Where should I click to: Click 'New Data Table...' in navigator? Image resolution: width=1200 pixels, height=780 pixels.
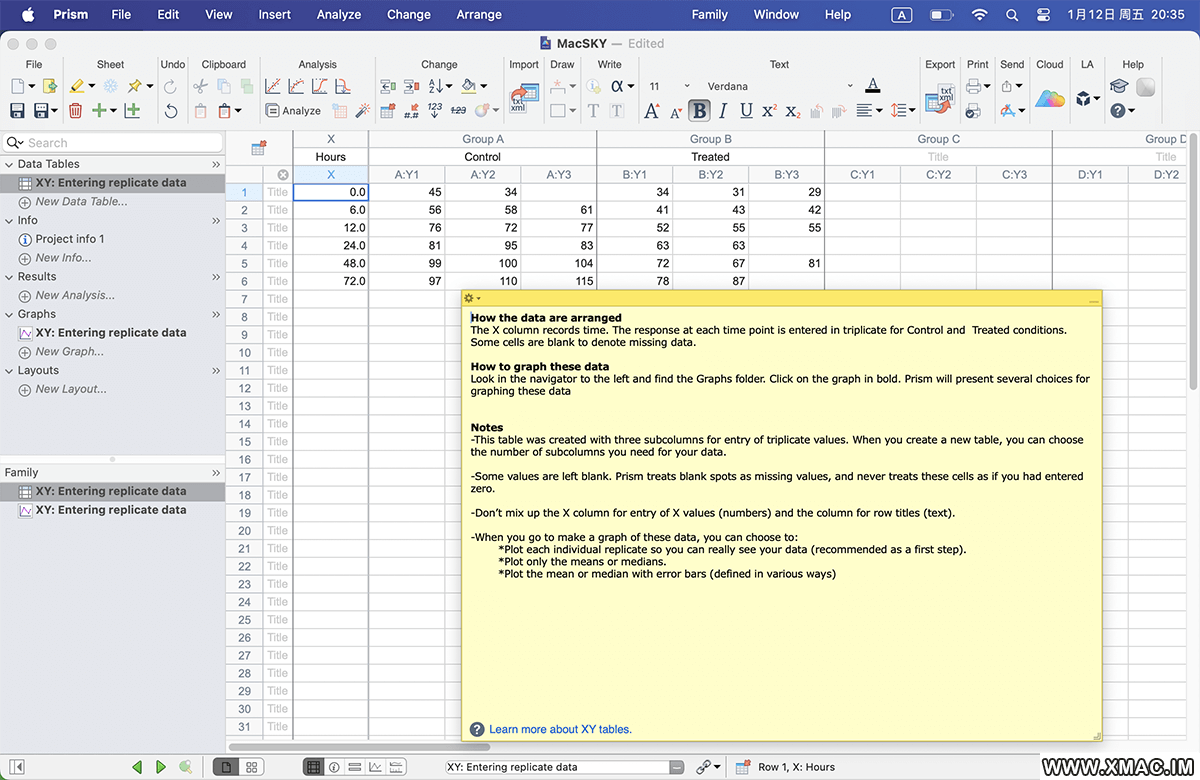[81, 202]
